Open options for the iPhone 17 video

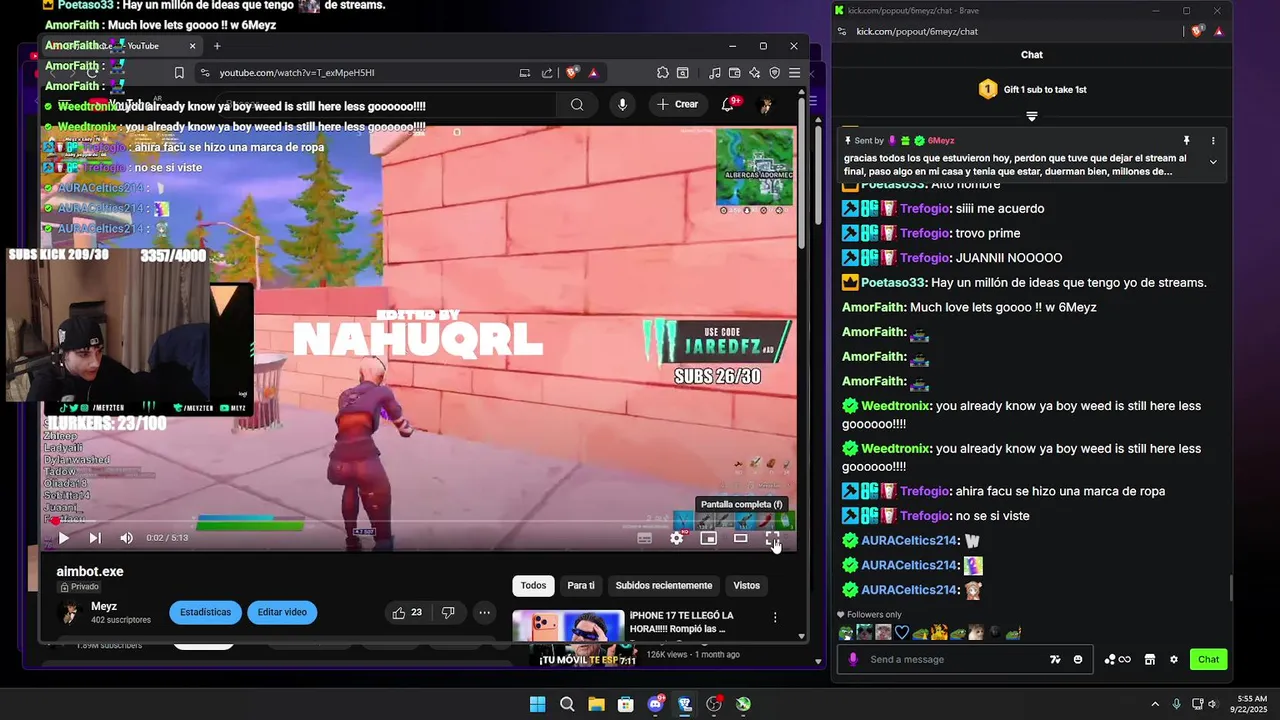[774, 617]
